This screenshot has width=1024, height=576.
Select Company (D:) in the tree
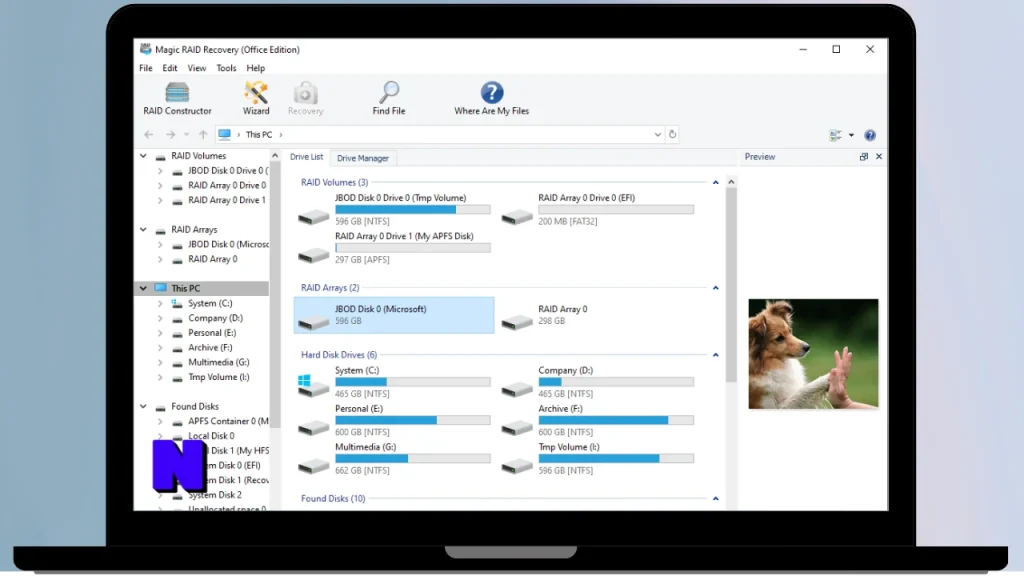point(215,318)
